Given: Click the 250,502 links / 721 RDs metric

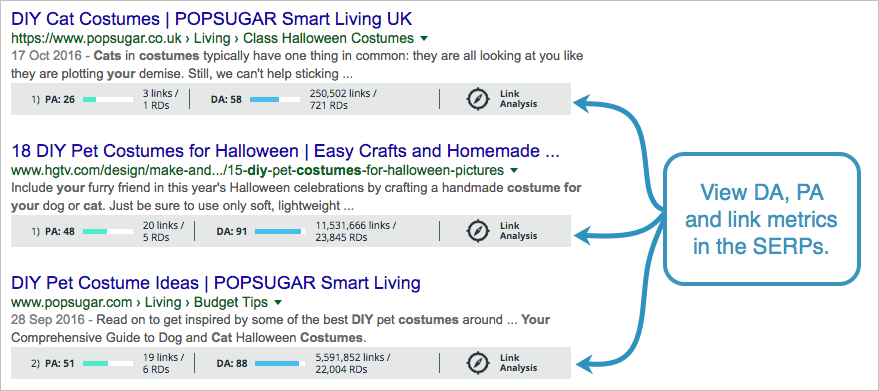Looking at the screenshot, I should (x=343, y=99).
